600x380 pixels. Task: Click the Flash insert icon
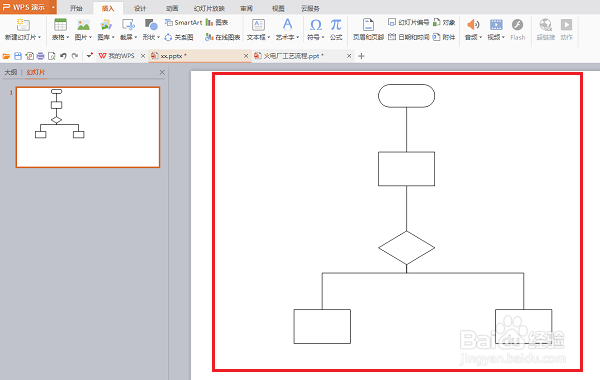(x=517, y=25)
